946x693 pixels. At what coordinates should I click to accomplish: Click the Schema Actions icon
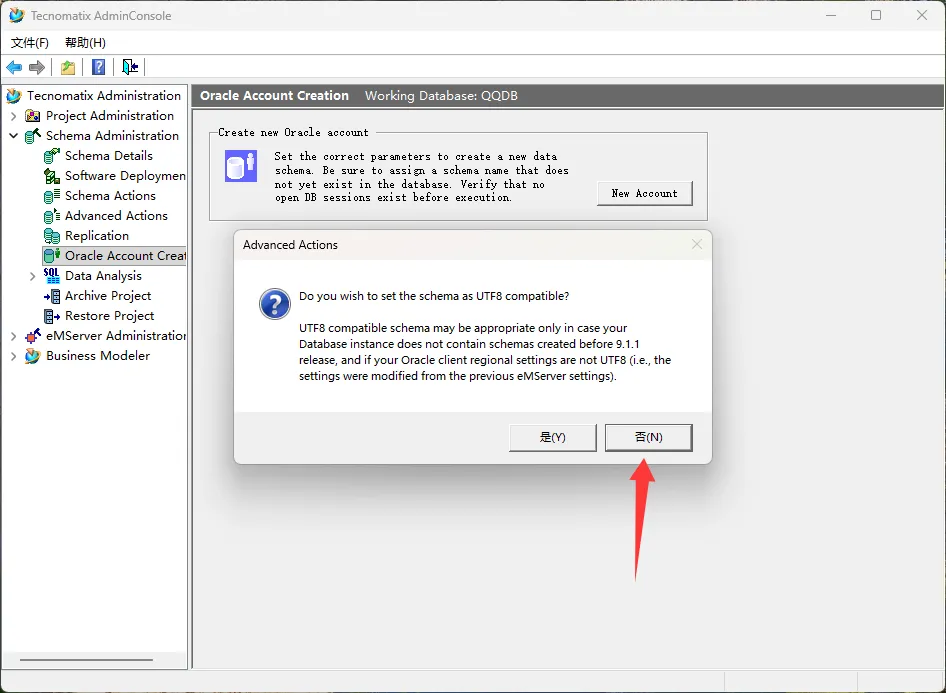52,196
